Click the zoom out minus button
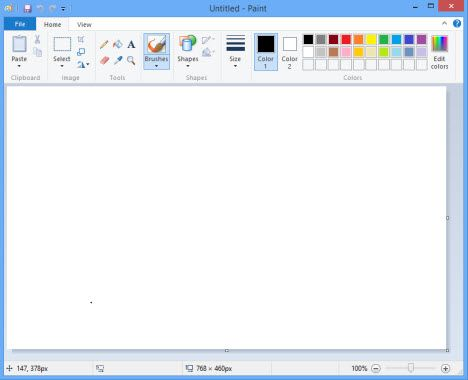Viewport: 468px width, 380px height. click(376, 368)
